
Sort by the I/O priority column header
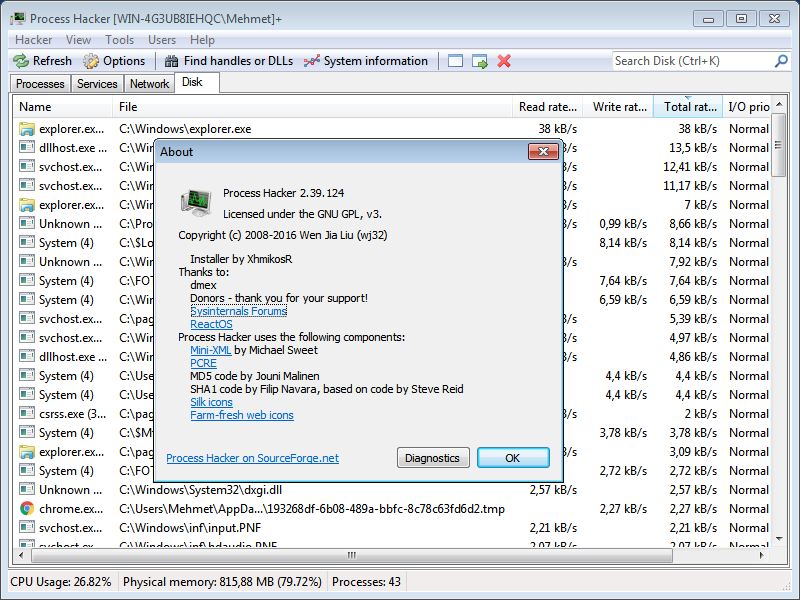coord(747,107)
